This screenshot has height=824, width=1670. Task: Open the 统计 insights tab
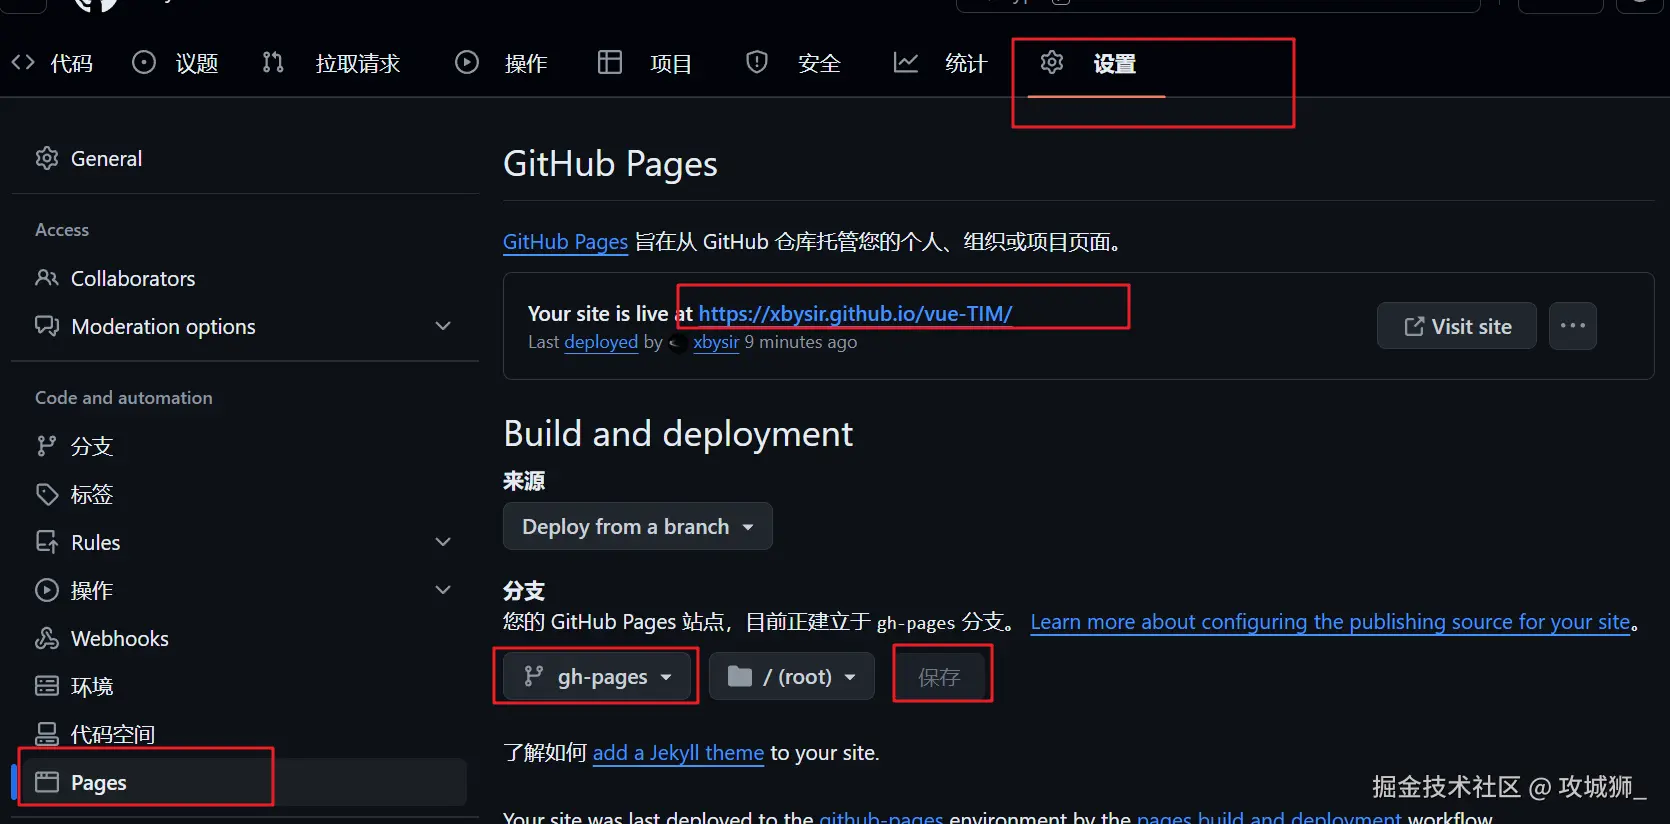click(940, 64)
